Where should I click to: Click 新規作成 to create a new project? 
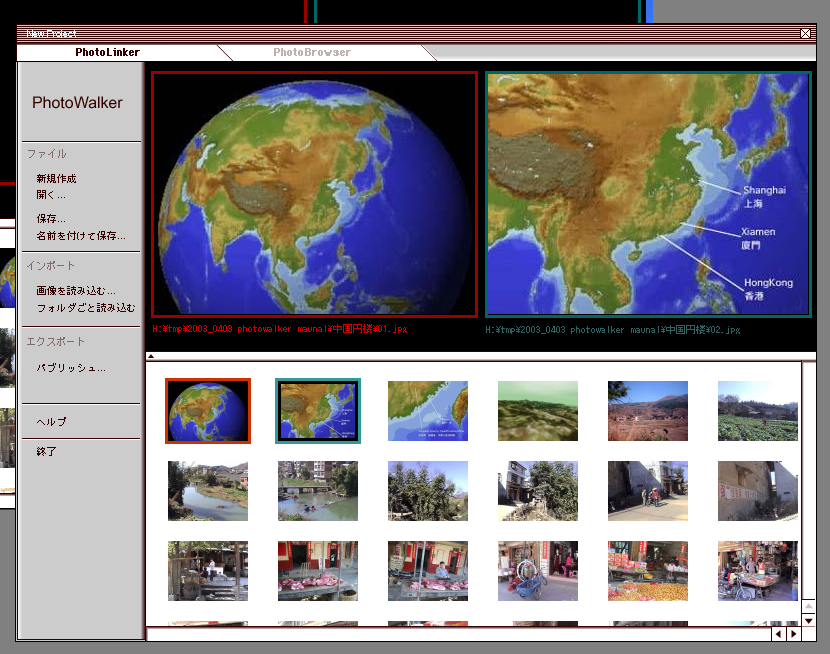(x=56, y=179)
